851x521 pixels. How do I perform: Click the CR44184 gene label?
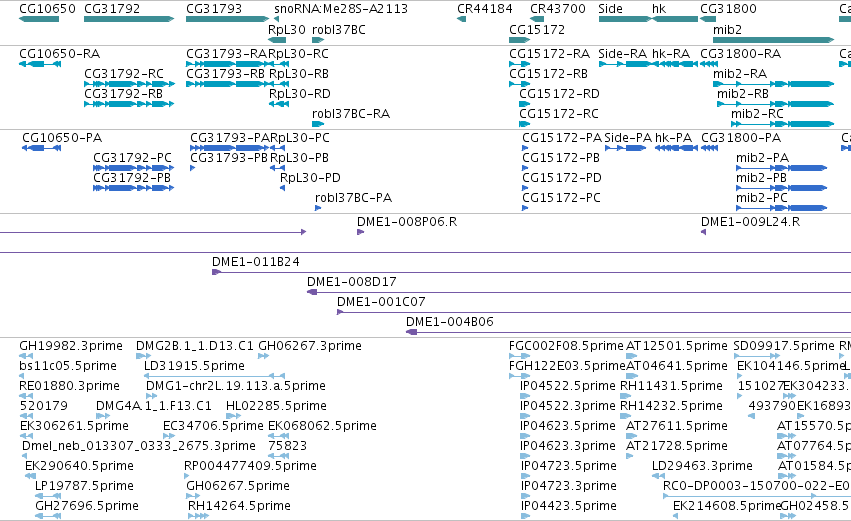tap(485, 9)
